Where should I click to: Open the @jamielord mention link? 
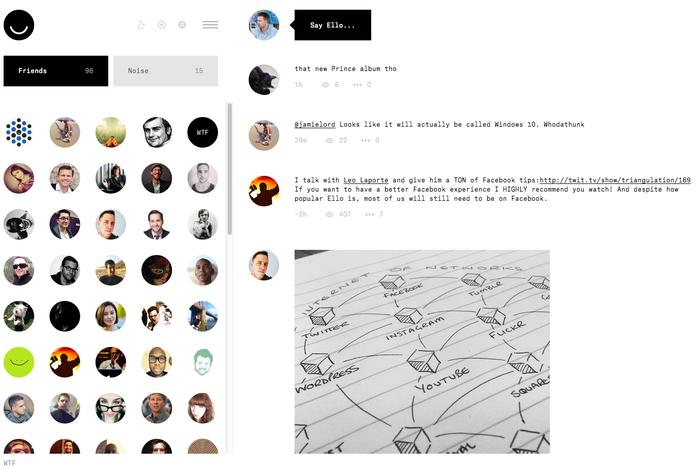click(315, 125)
